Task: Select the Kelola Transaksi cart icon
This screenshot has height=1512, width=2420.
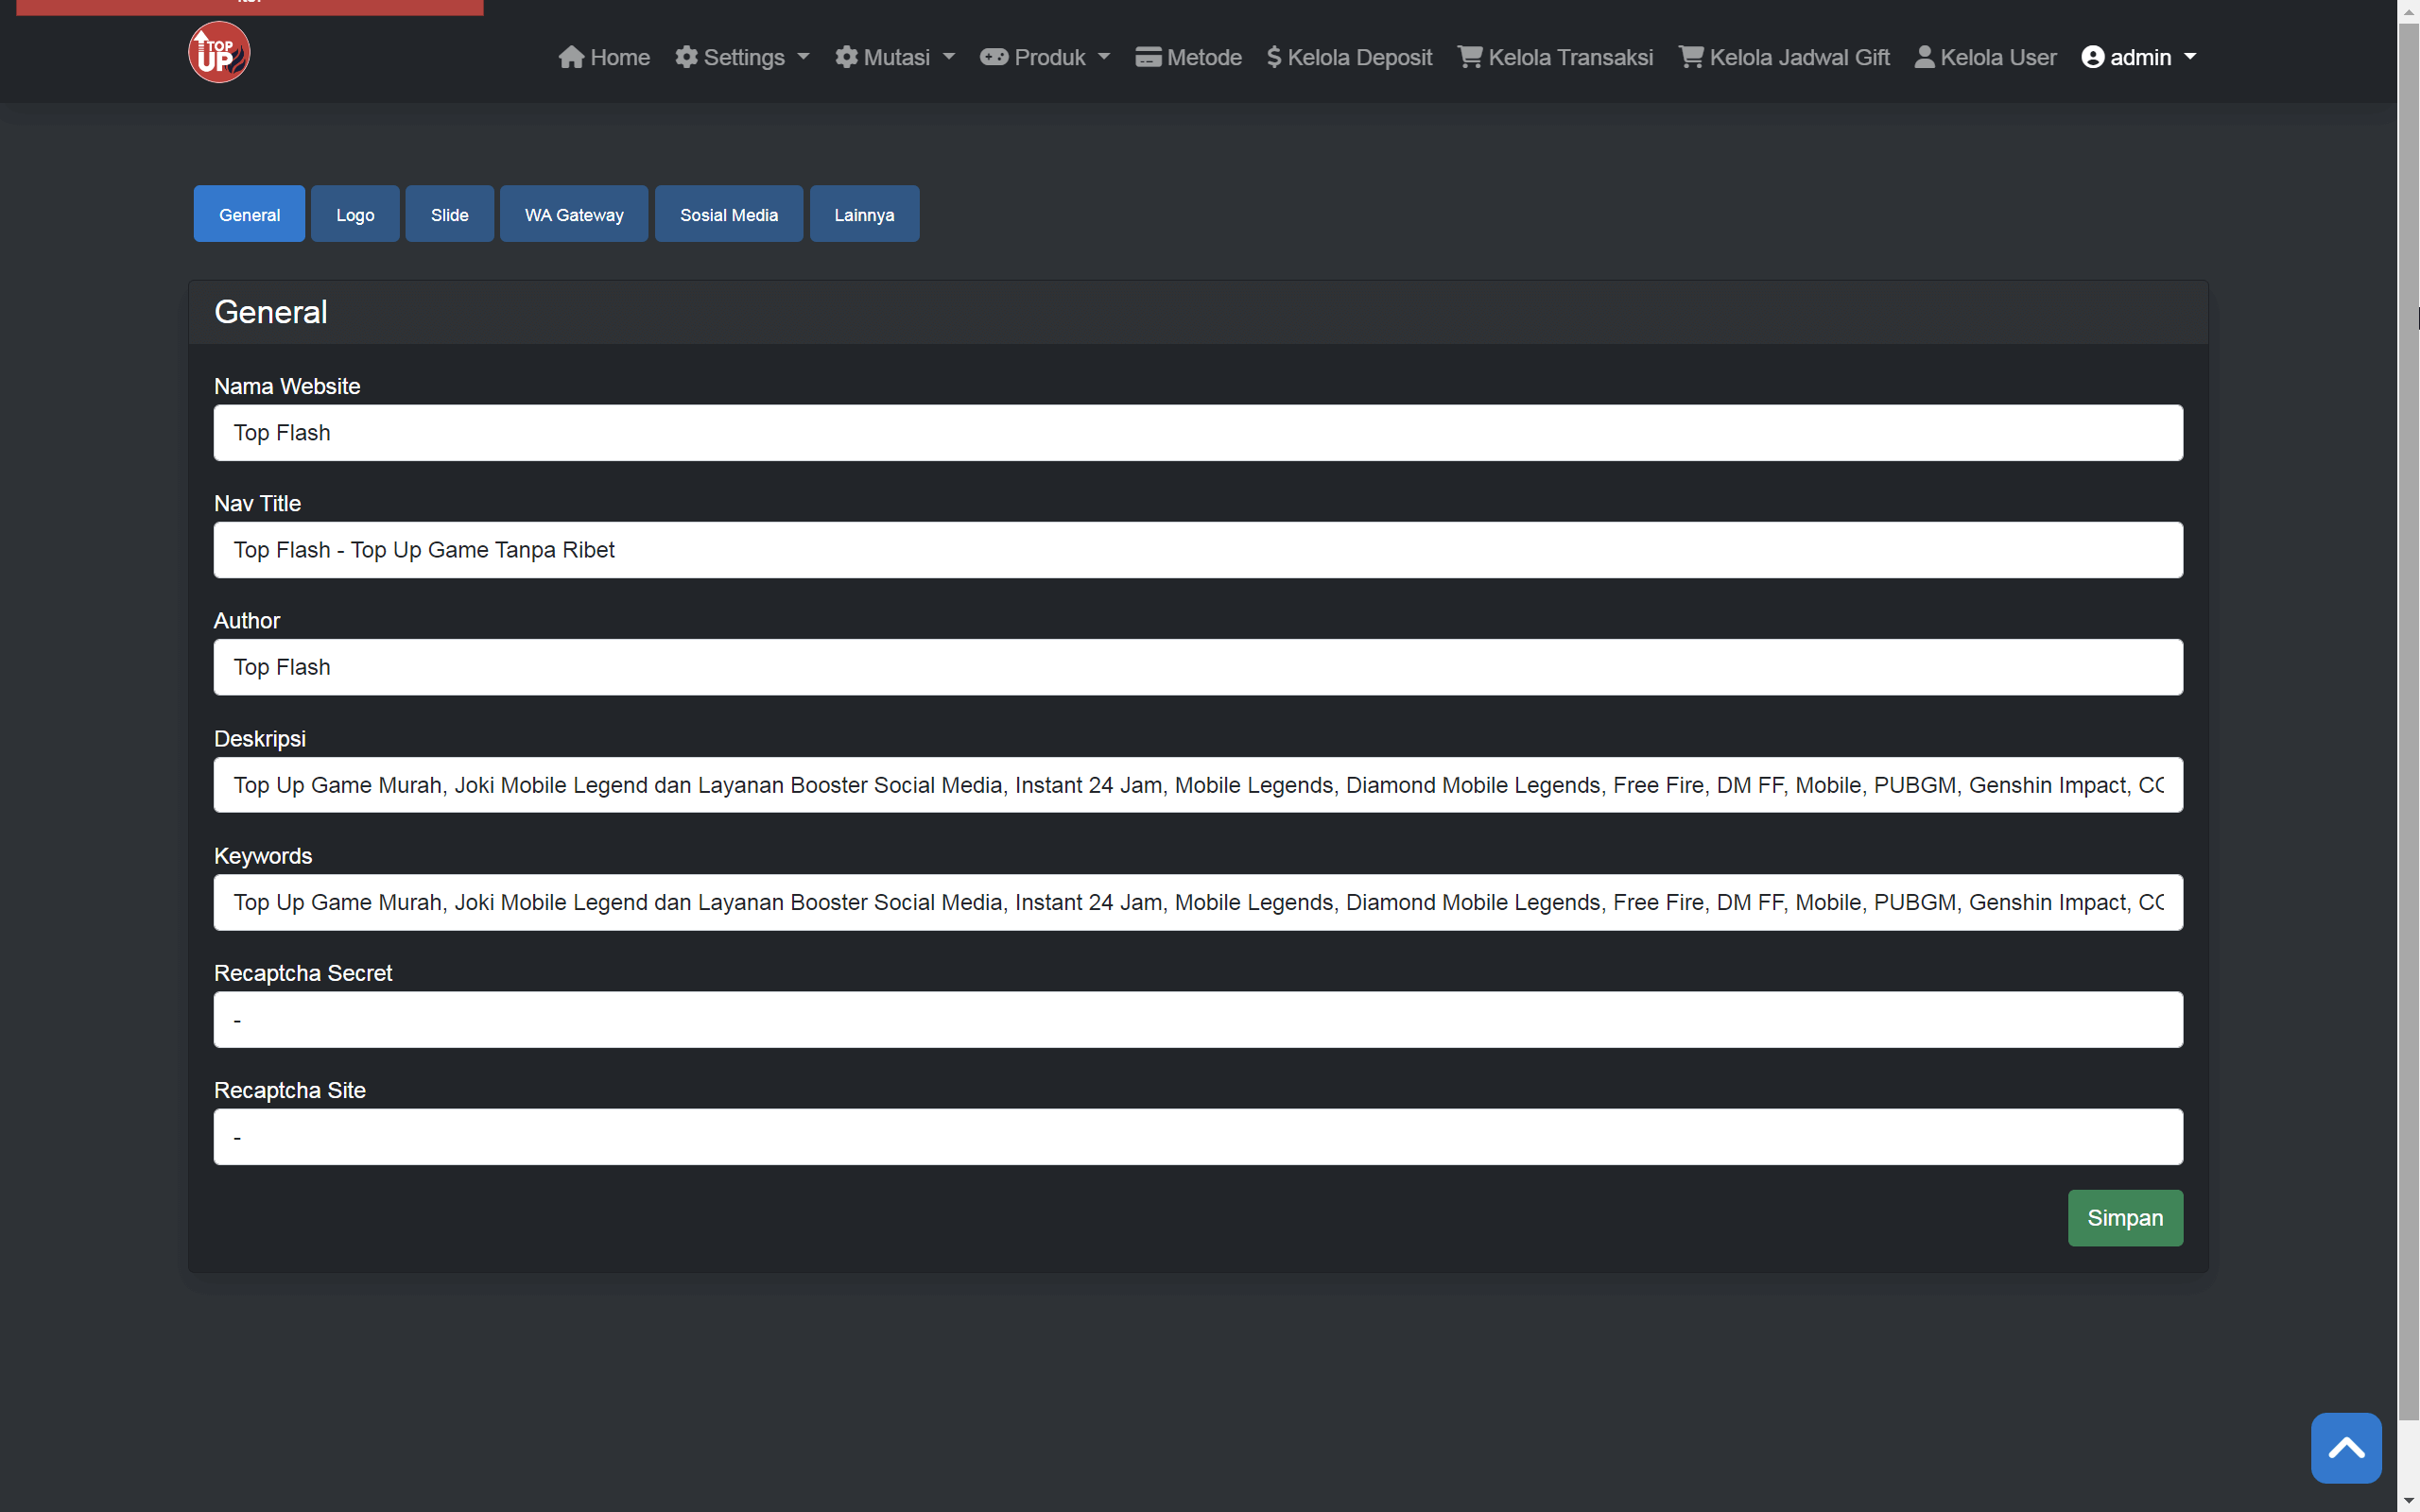Action: tap(1469, 57)
